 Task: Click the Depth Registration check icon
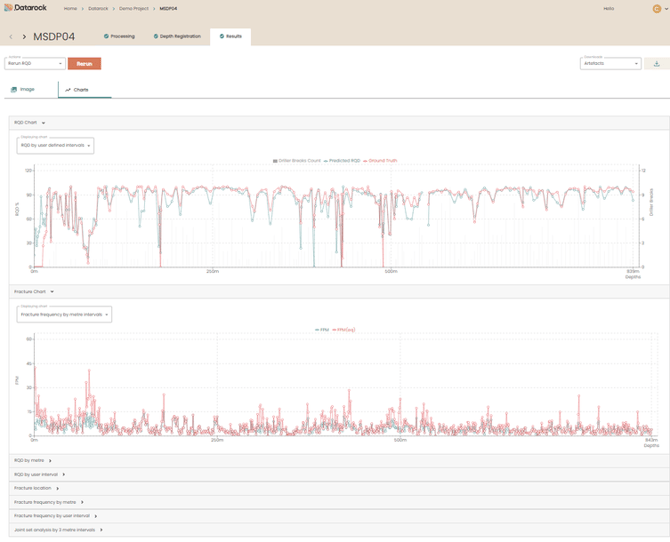click(x=156, y=36)
